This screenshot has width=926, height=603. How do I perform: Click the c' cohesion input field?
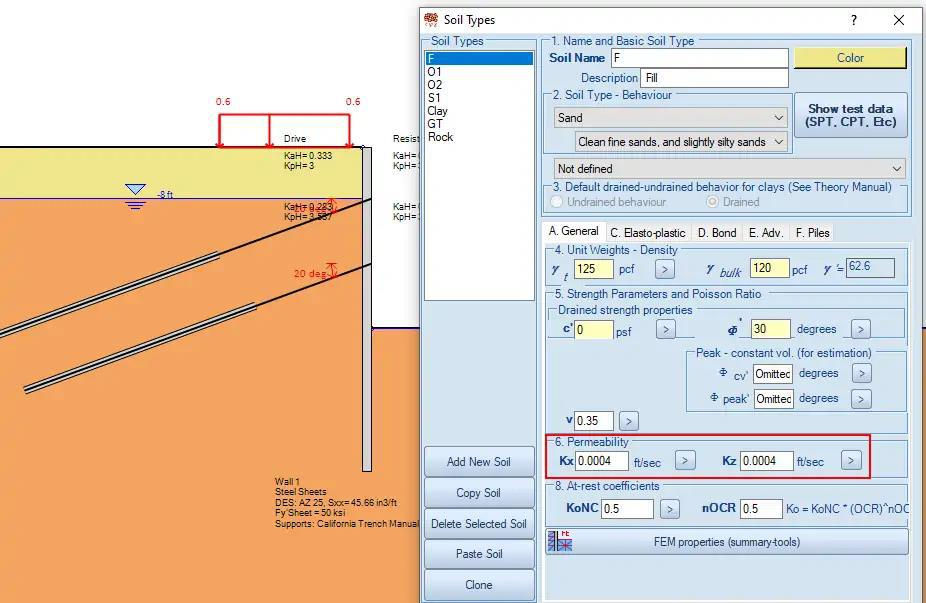594,330
